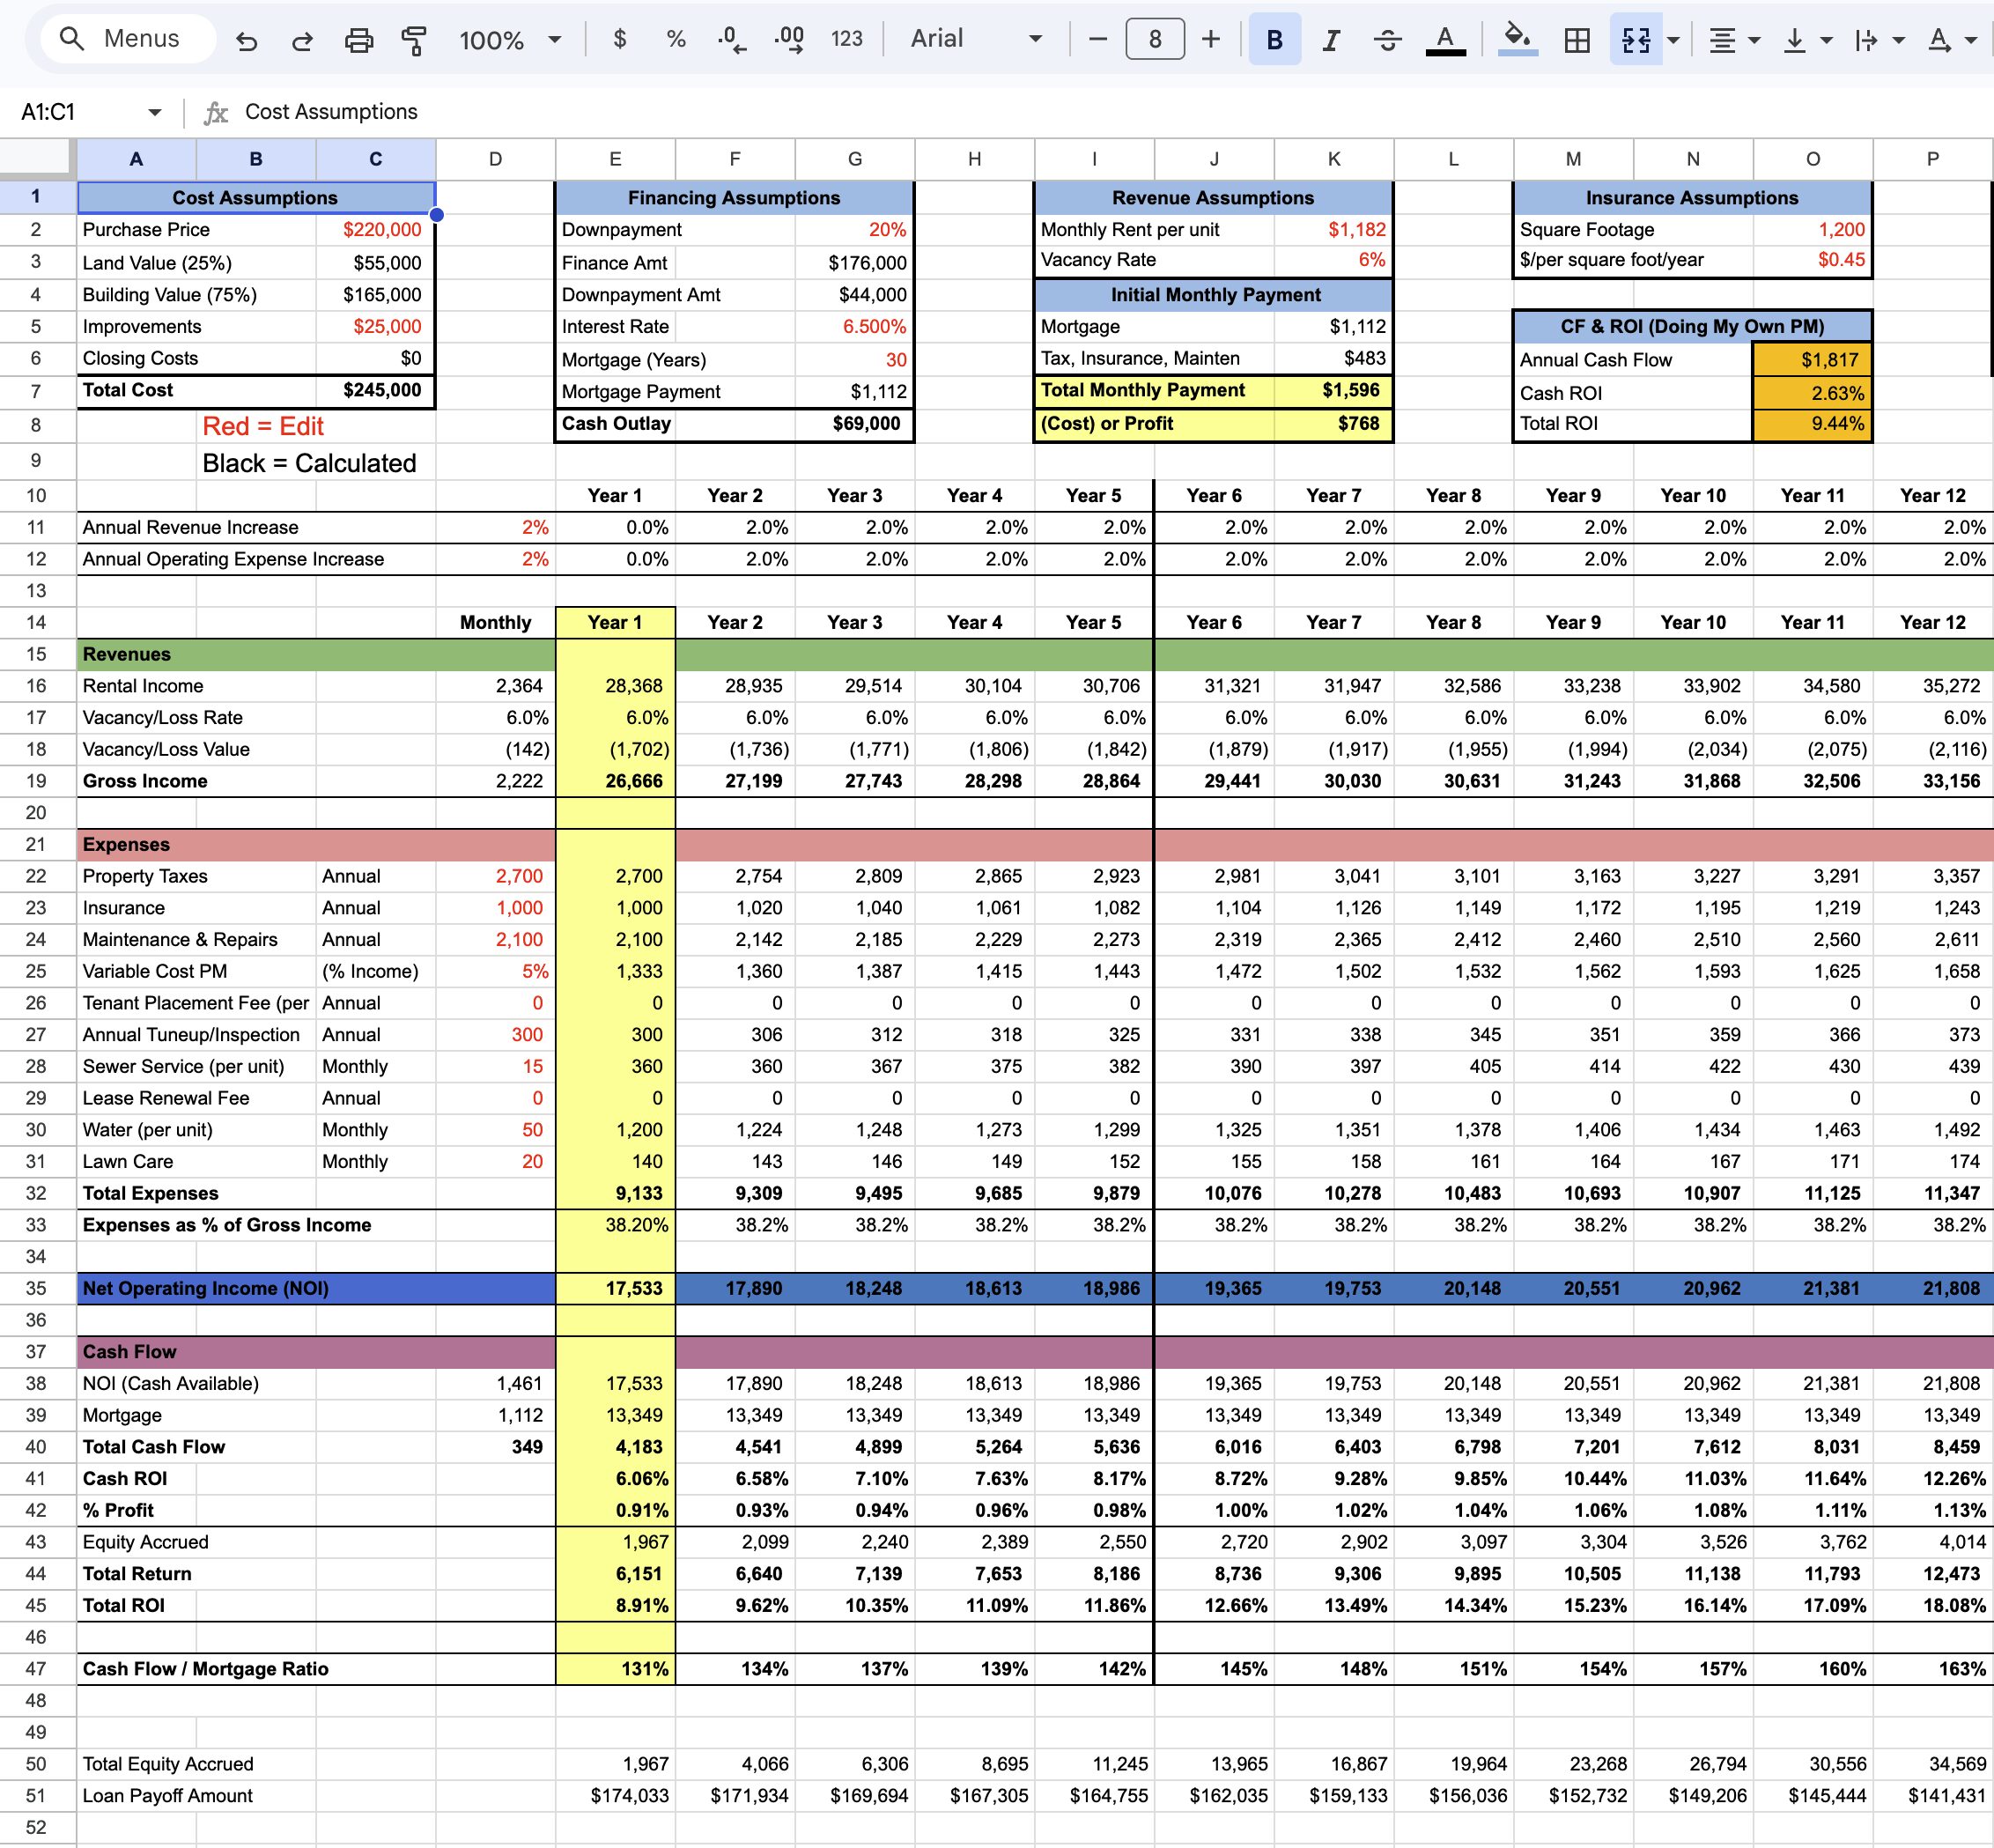Open the fill color picker
Screen dimensions: 1994x1848
click(x=1517, y=40)
